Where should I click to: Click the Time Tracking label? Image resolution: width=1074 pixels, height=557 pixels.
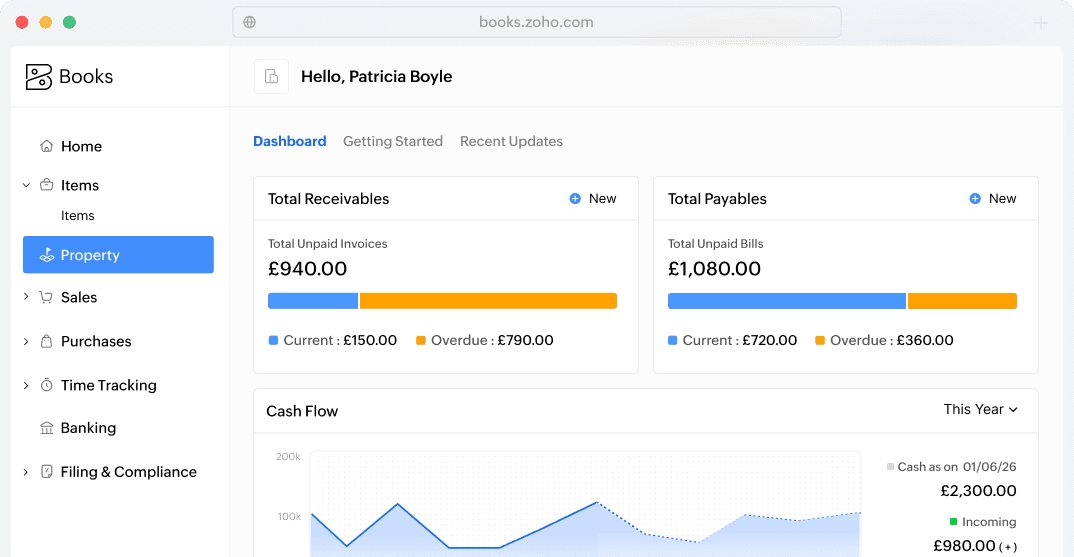109,385
